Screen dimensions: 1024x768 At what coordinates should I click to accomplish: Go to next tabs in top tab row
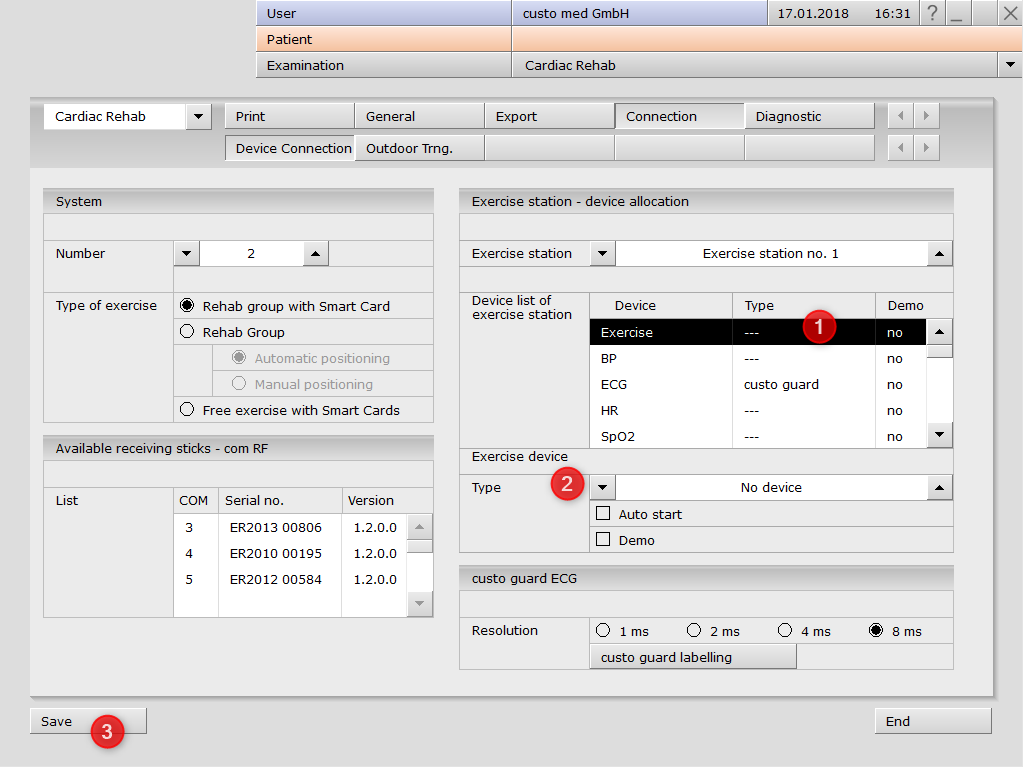(926, 116)
